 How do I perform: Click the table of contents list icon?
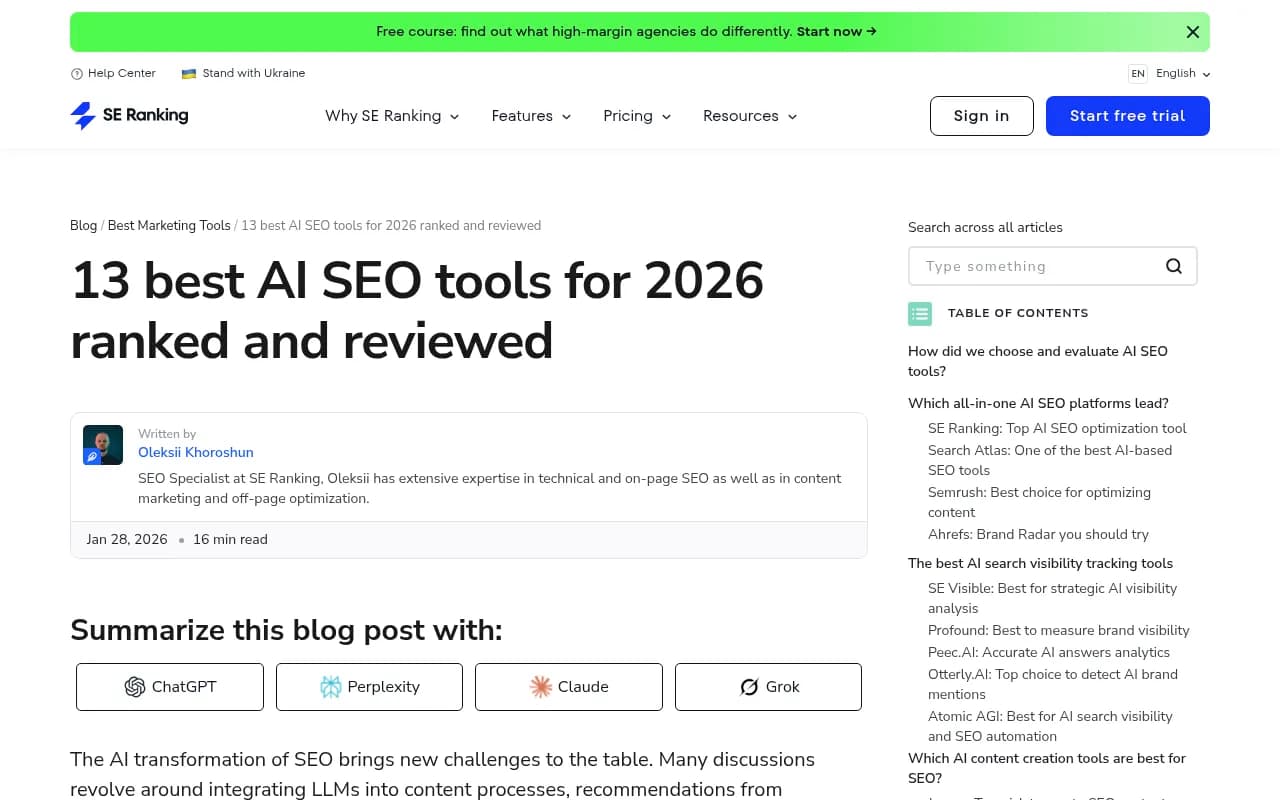click(x=920, y=314)
